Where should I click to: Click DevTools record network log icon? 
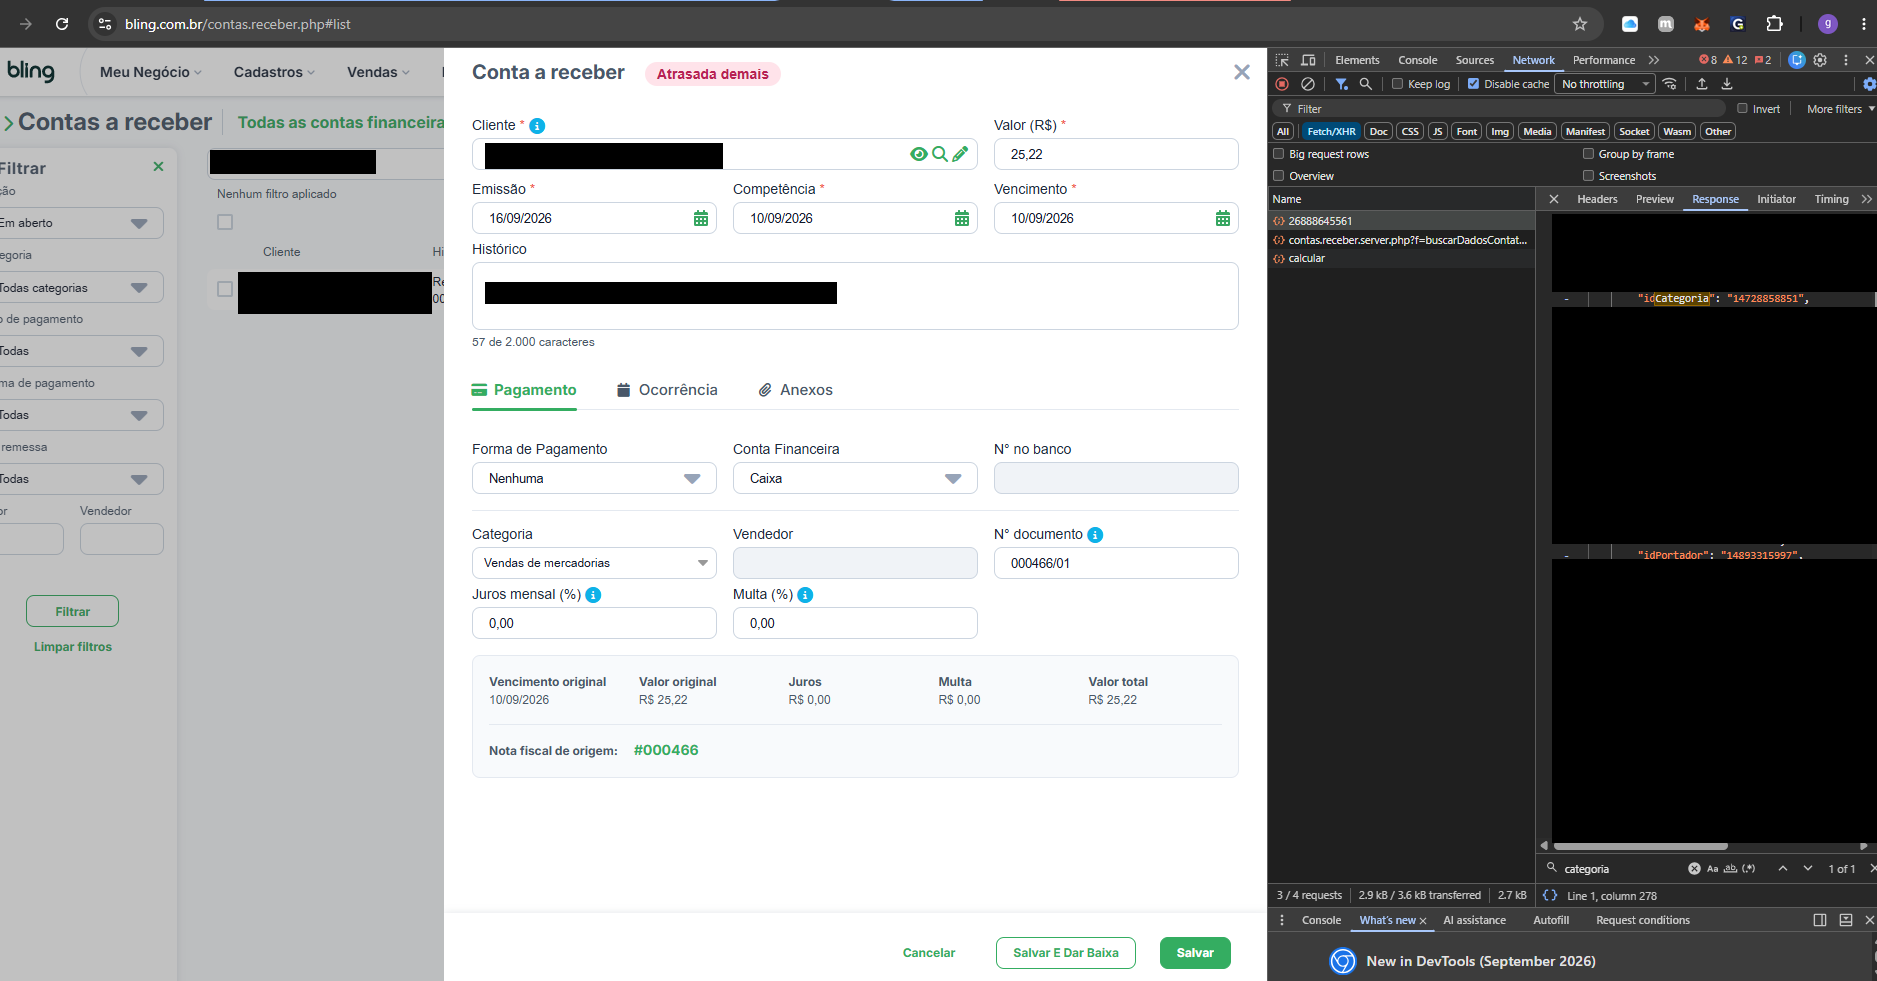click(1282, 84)
